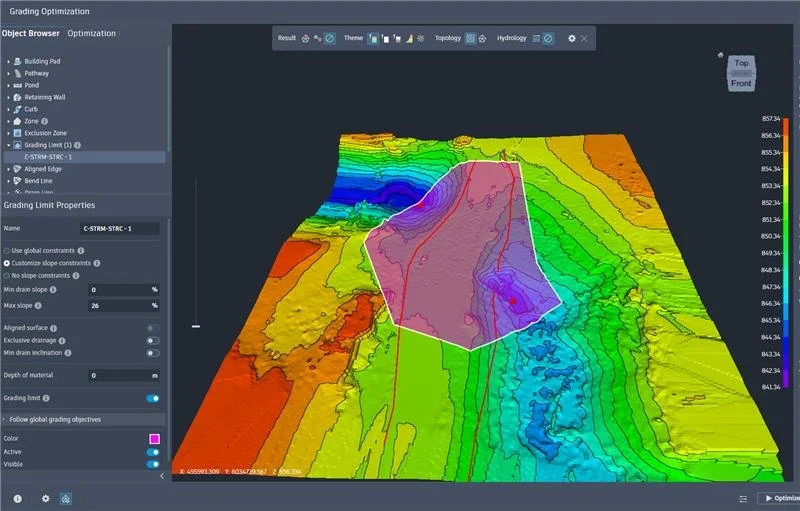Toggle the Active switch
The width and height of the screenshot is (800, 511).
tap(153, 452)
